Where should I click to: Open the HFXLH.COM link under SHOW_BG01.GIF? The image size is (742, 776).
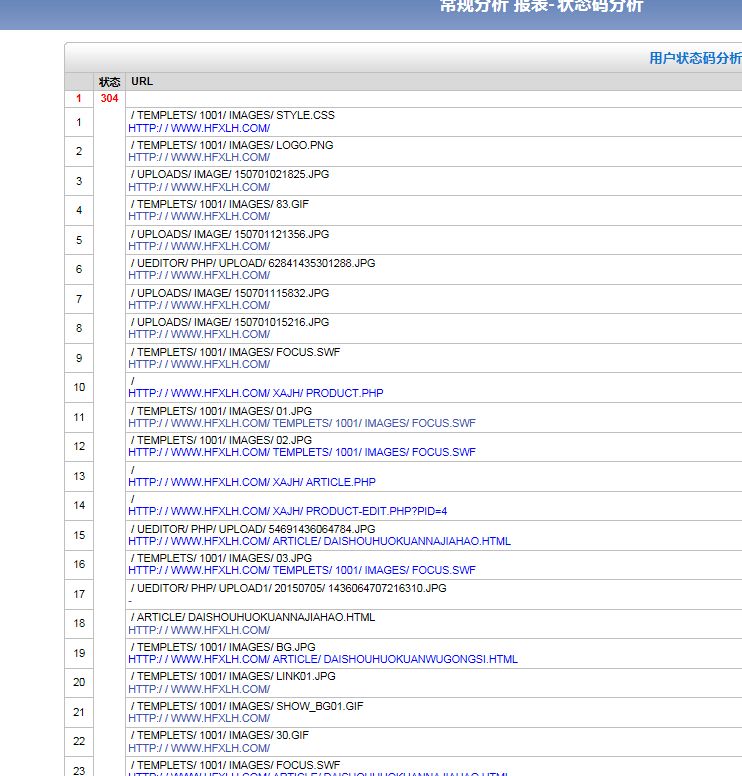199,718
